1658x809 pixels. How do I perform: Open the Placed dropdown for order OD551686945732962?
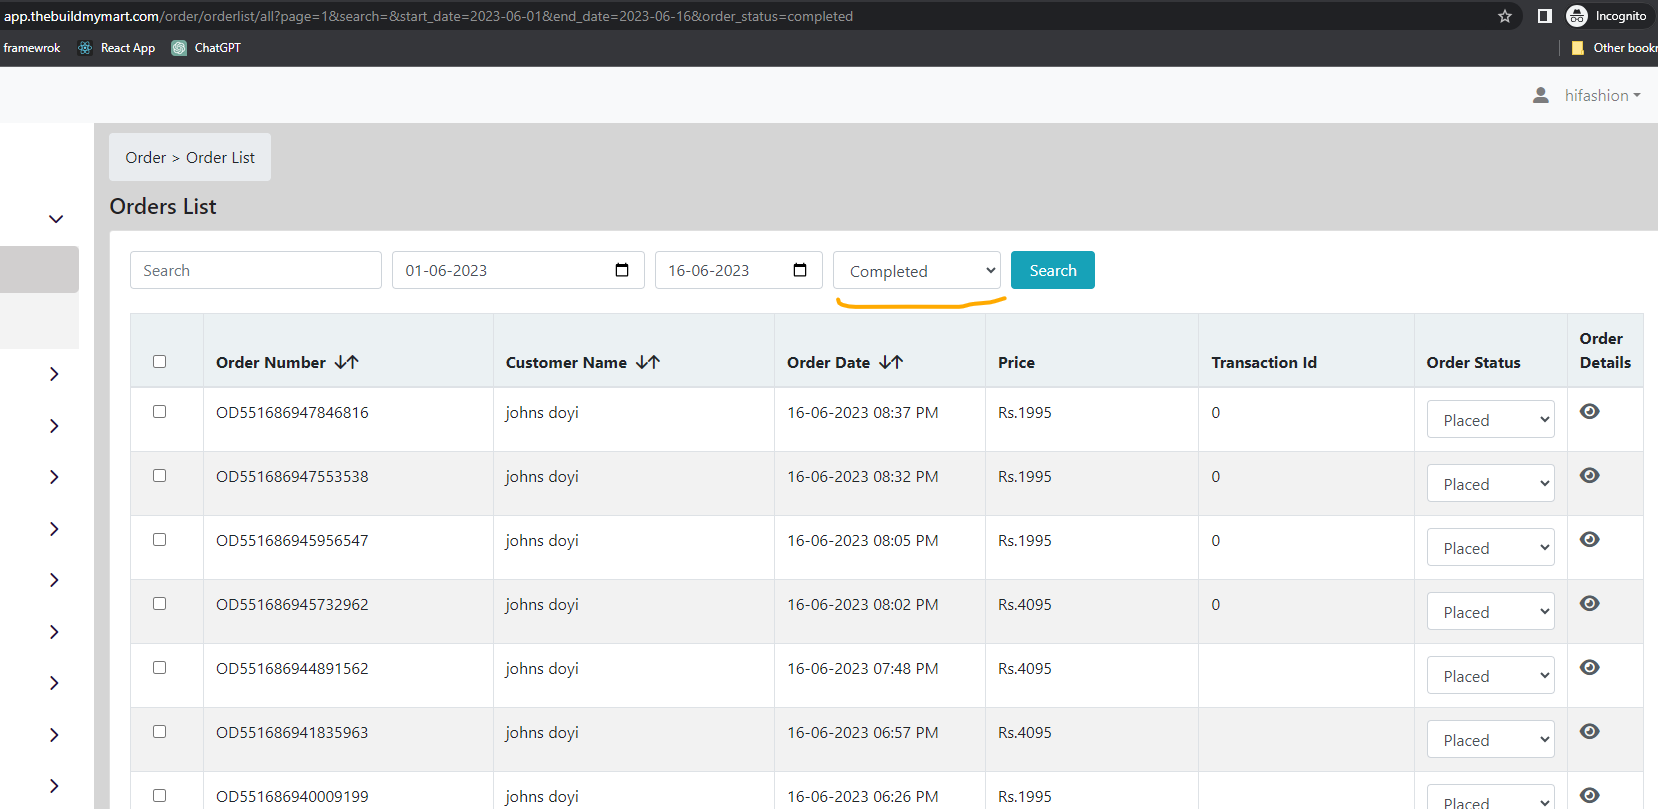point(1490,612)
